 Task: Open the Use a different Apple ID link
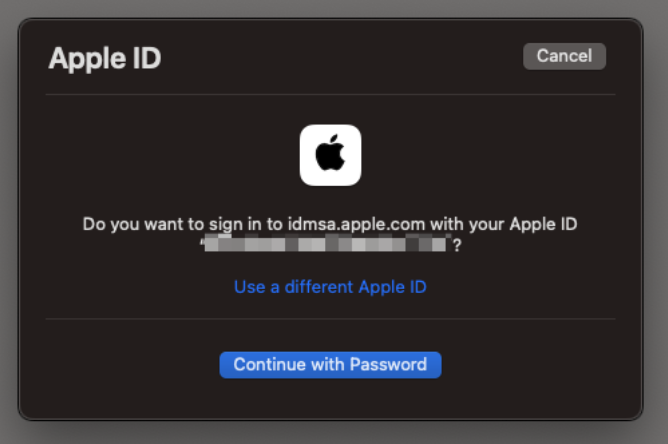(x=330, y=287)
